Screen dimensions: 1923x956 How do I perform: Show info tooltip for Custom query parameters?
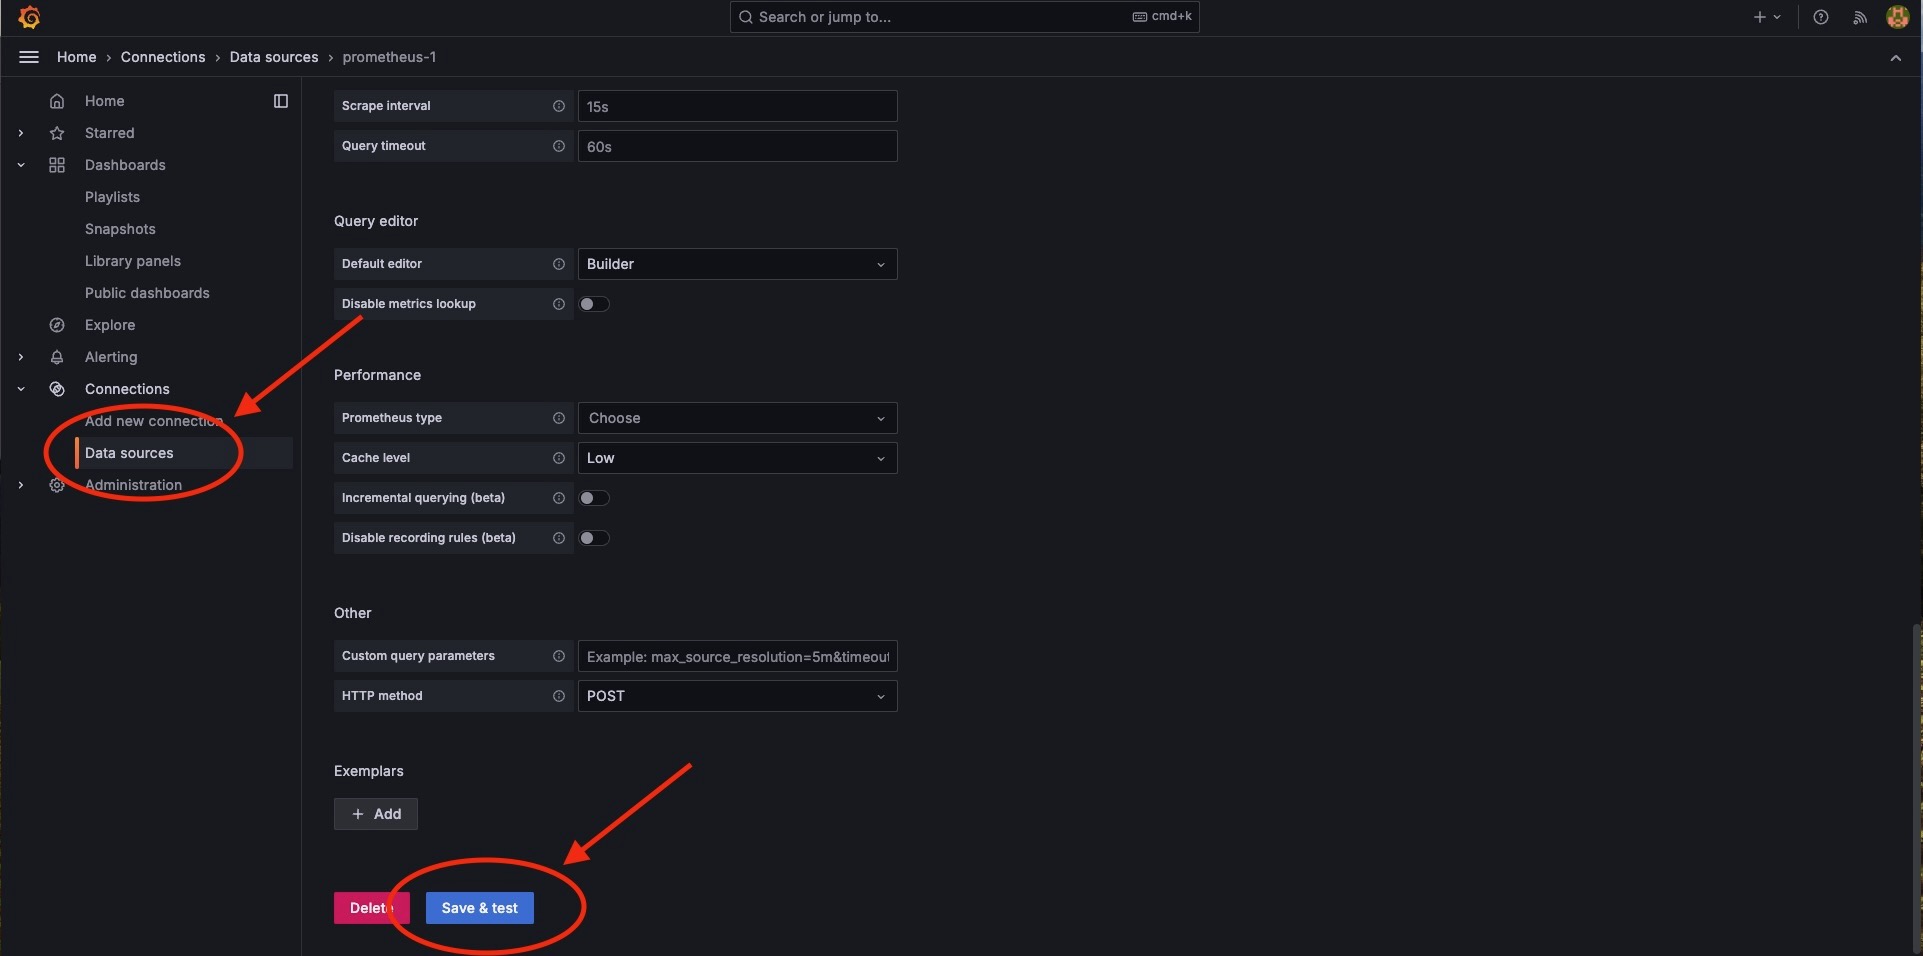click(x=559, y=656)
